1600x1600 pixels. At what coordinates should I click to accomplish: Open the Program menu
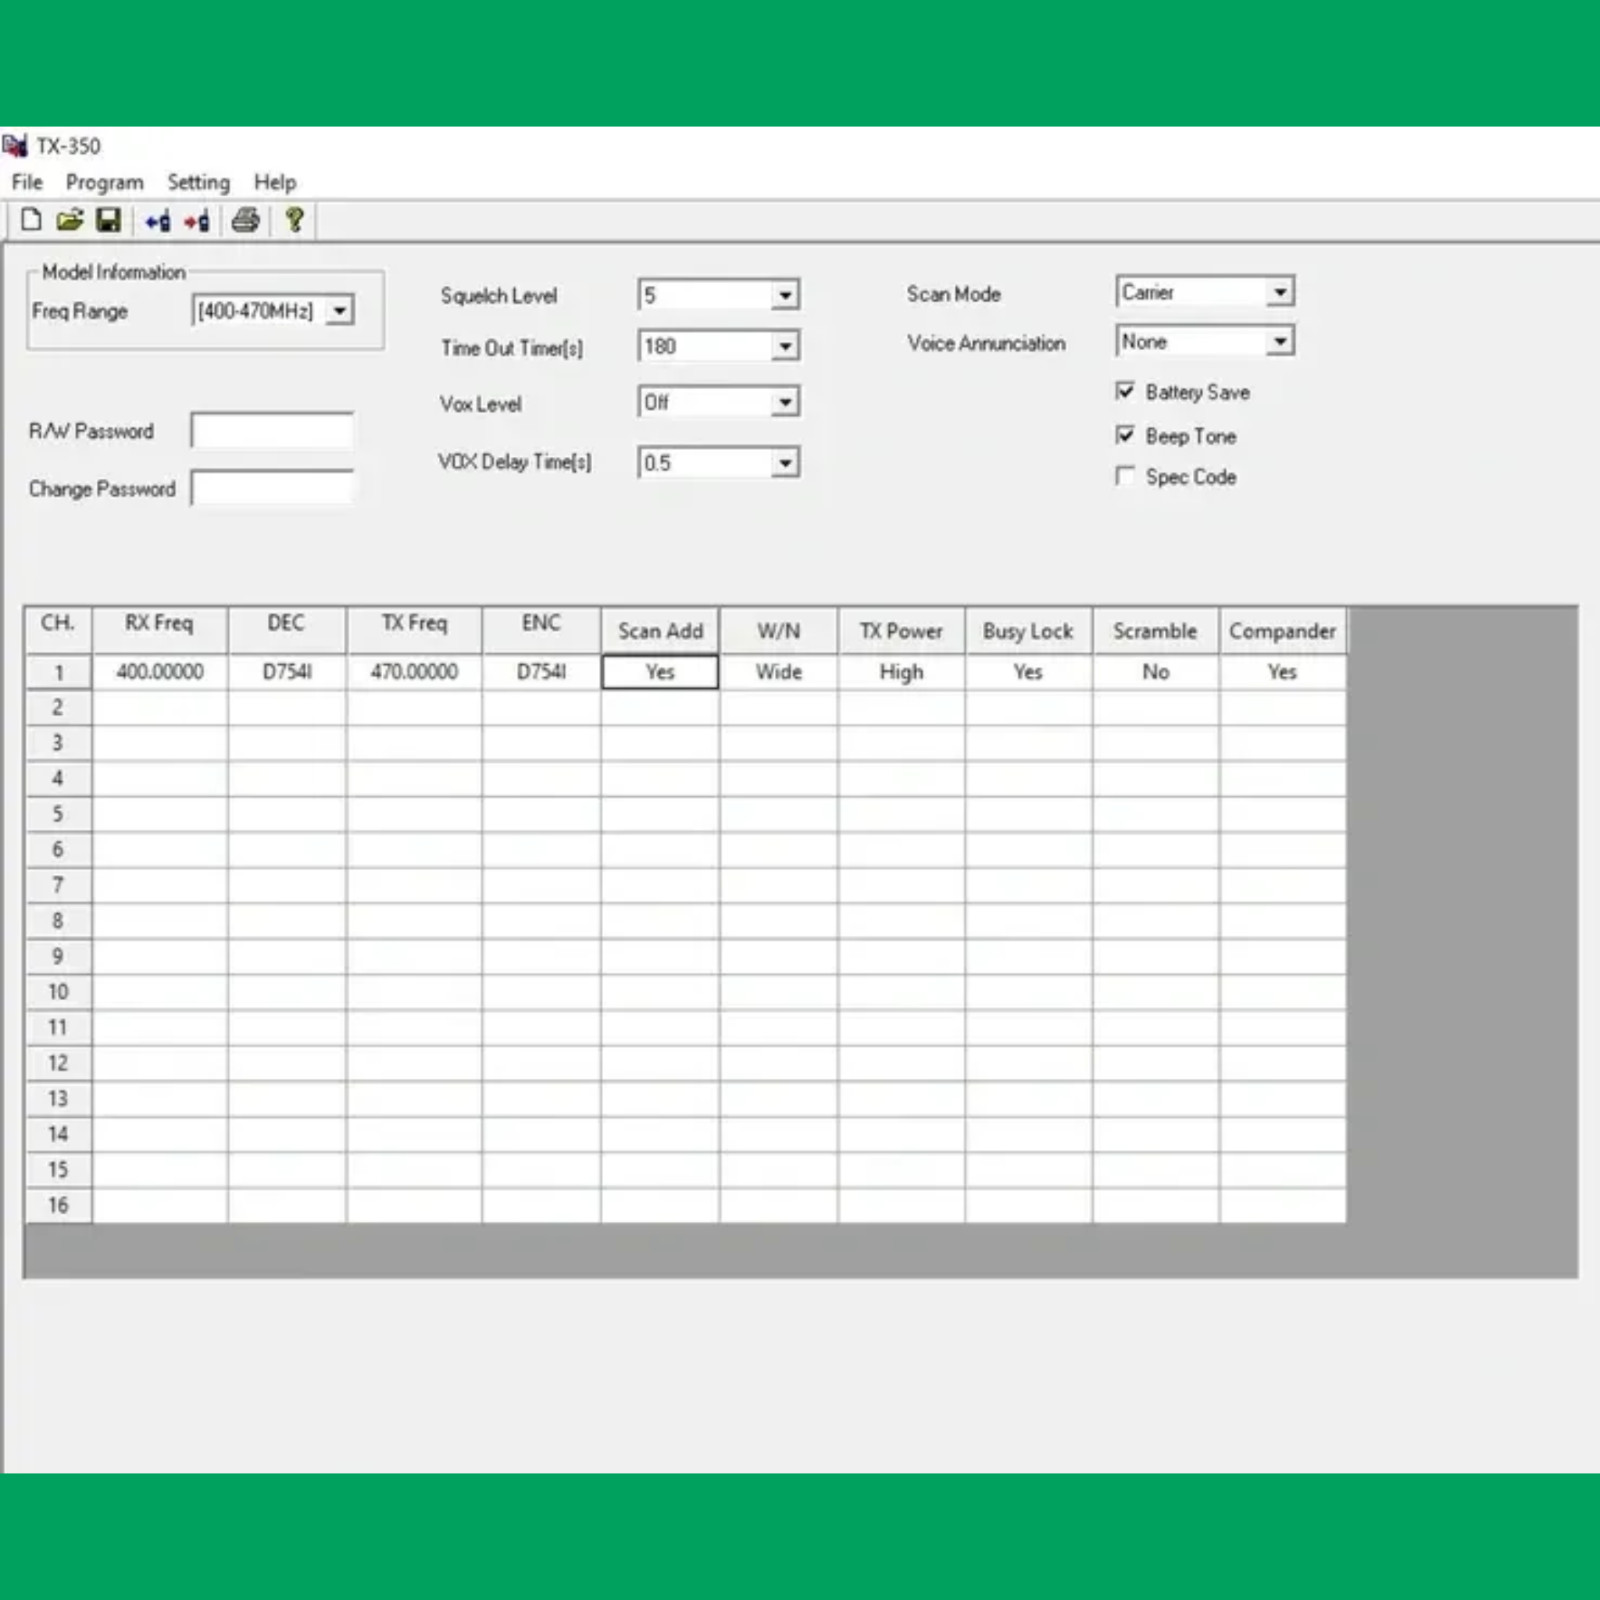point(105,182)
